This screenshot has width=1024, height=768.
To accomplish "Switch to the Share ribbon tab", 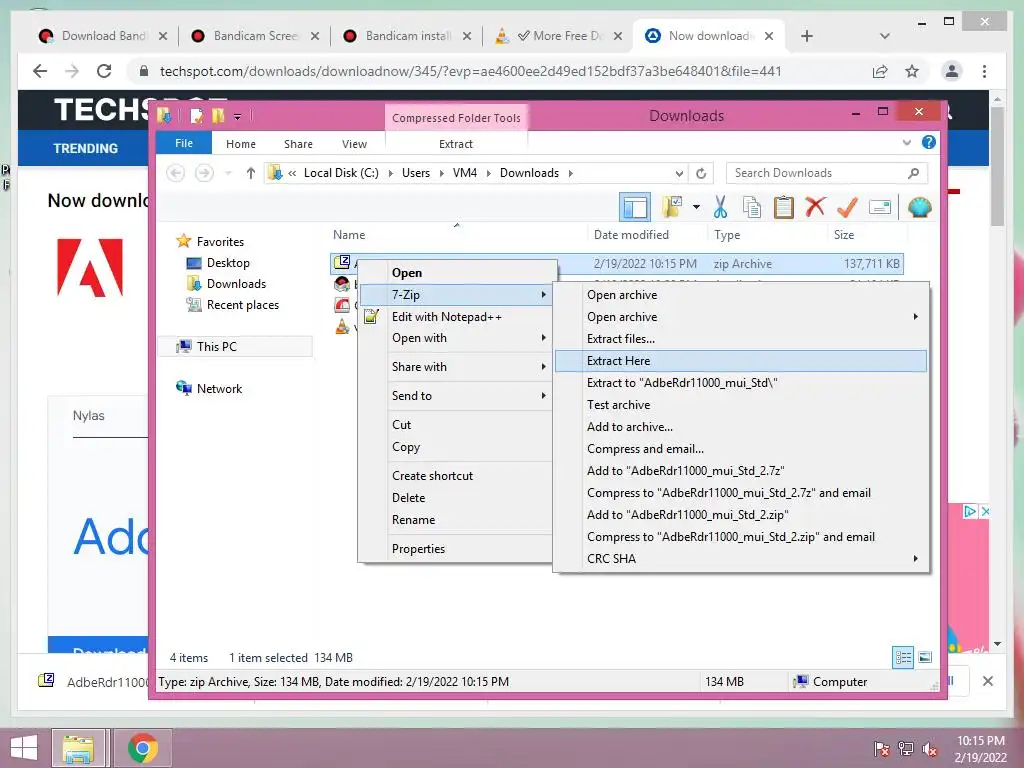I will (x=298, y=144).
